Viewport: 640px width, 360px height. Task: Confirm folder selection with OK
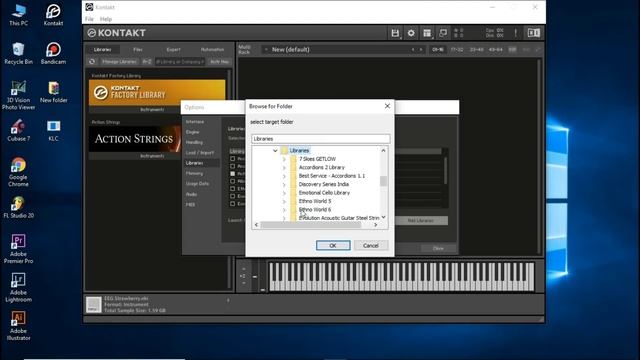click(333, 245)
